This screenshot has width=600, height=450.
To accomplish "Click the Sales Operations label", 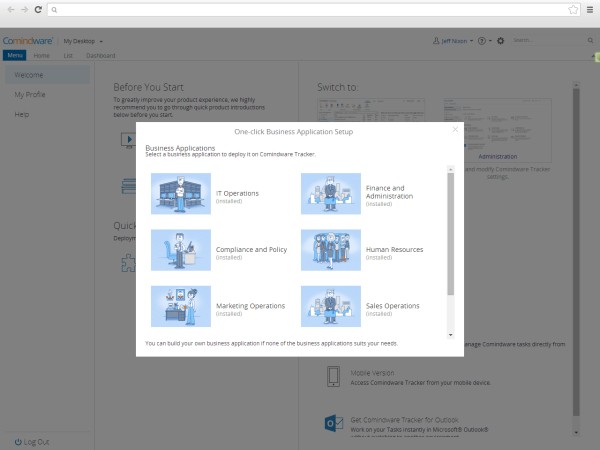I will coord(392,306).
